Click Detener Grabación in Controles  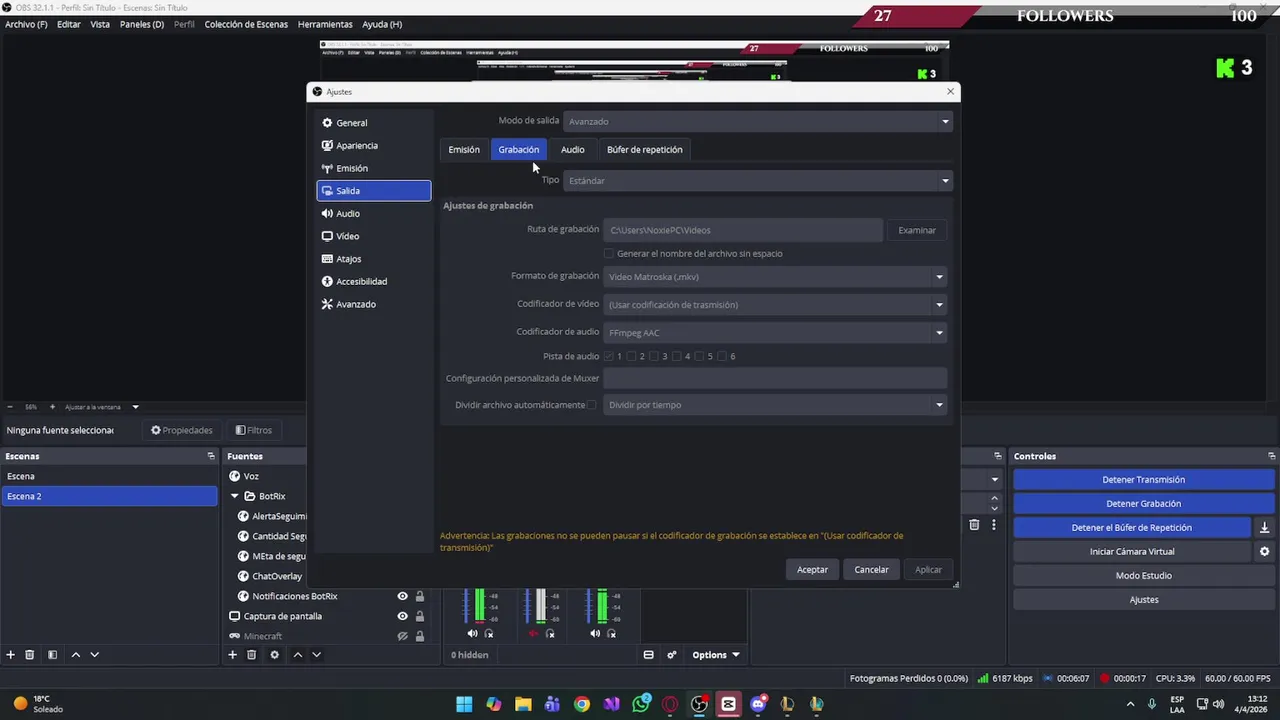(x=1143, y=504)
